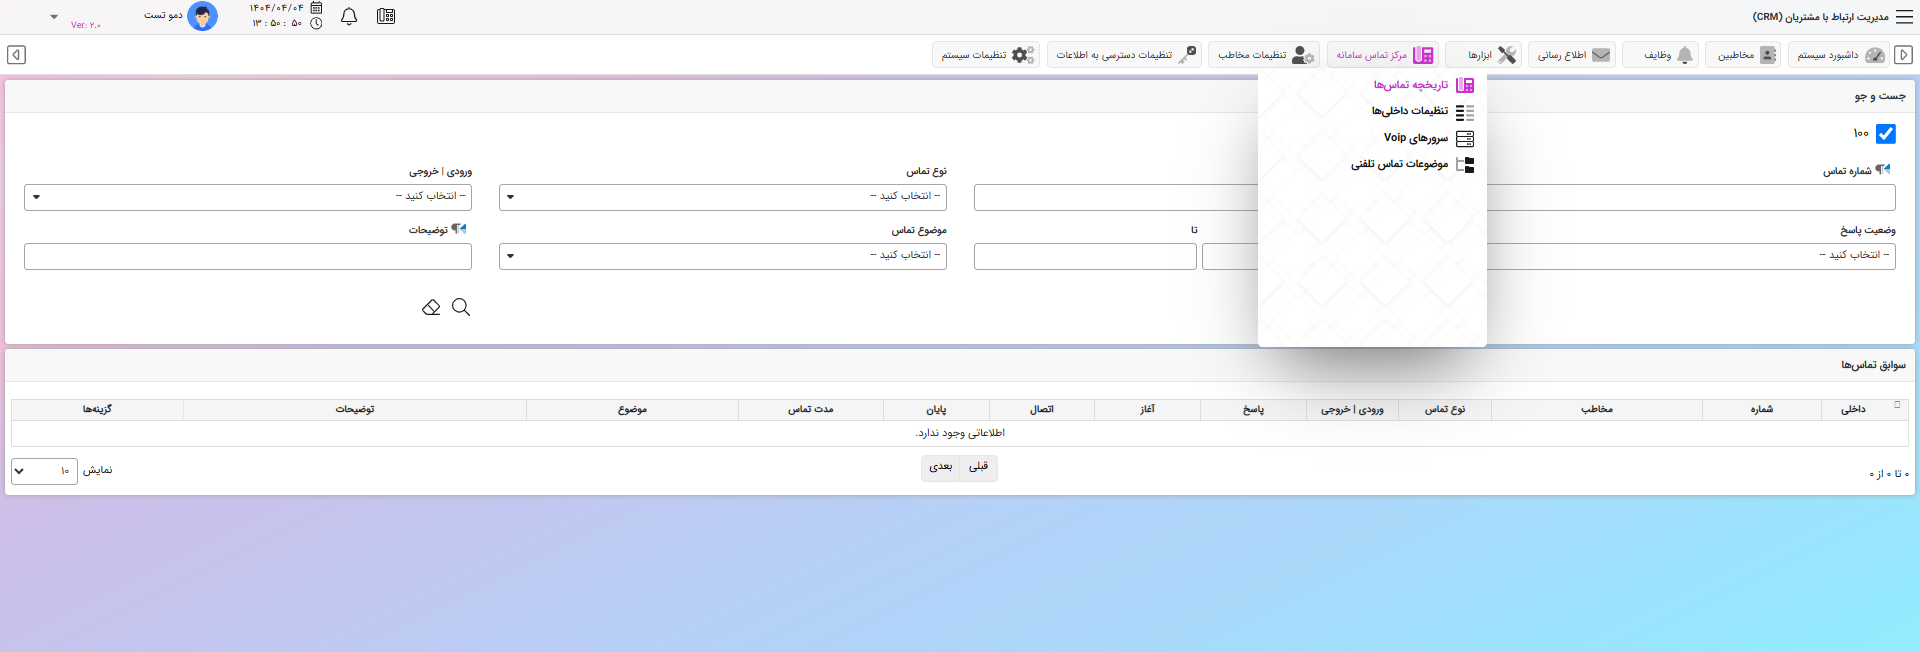1920x652 pixels.
Task: Run search with the magnifier icon
Action: [x=461, y=307]
